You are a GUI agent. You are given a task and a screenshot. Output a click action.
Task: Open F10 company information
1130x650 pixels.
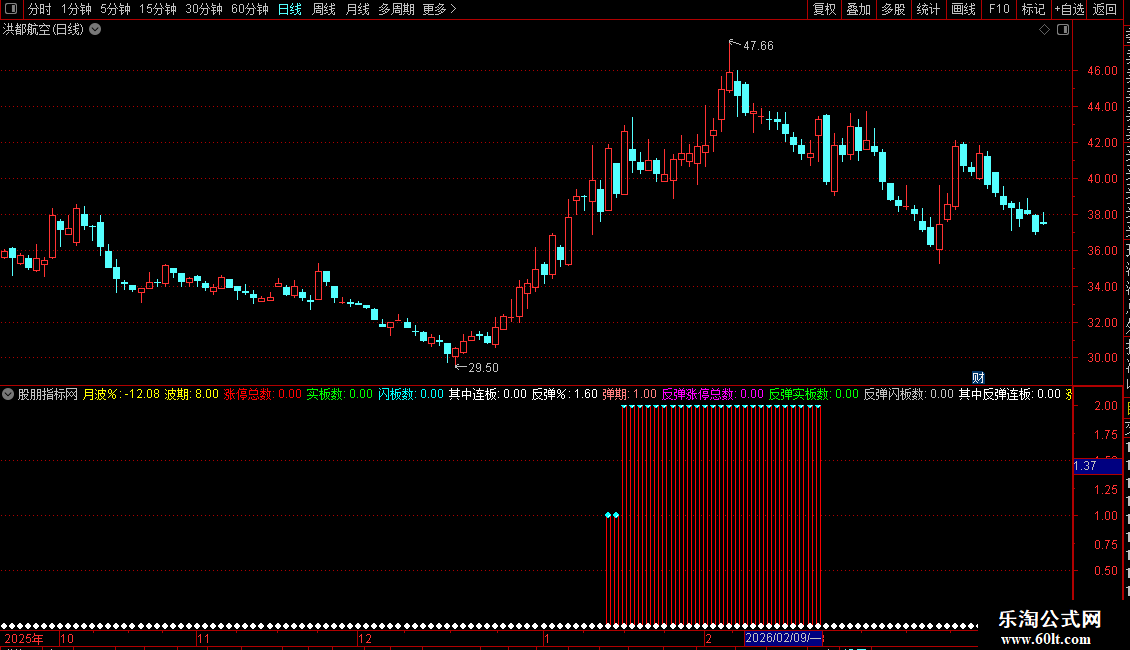tap(999, 9)
